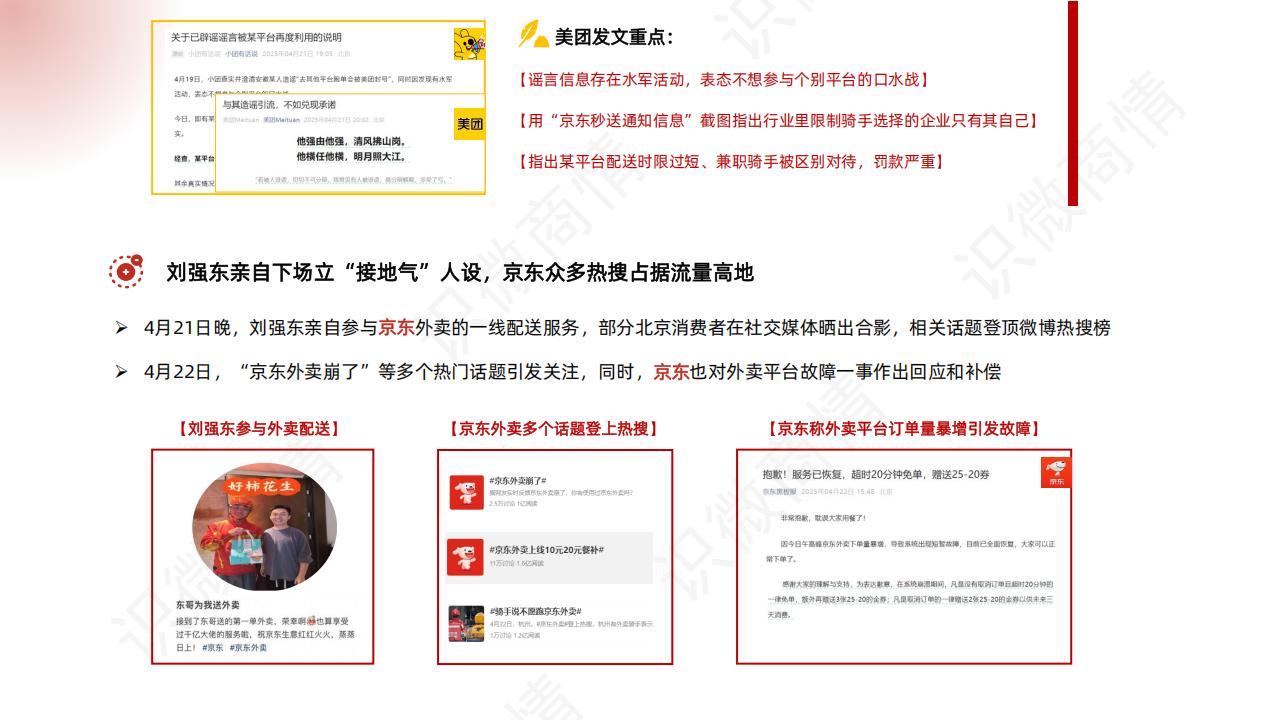
Task: Click the phrase 相关话题登顶微博热搜榜
Action: point(1010,328)
